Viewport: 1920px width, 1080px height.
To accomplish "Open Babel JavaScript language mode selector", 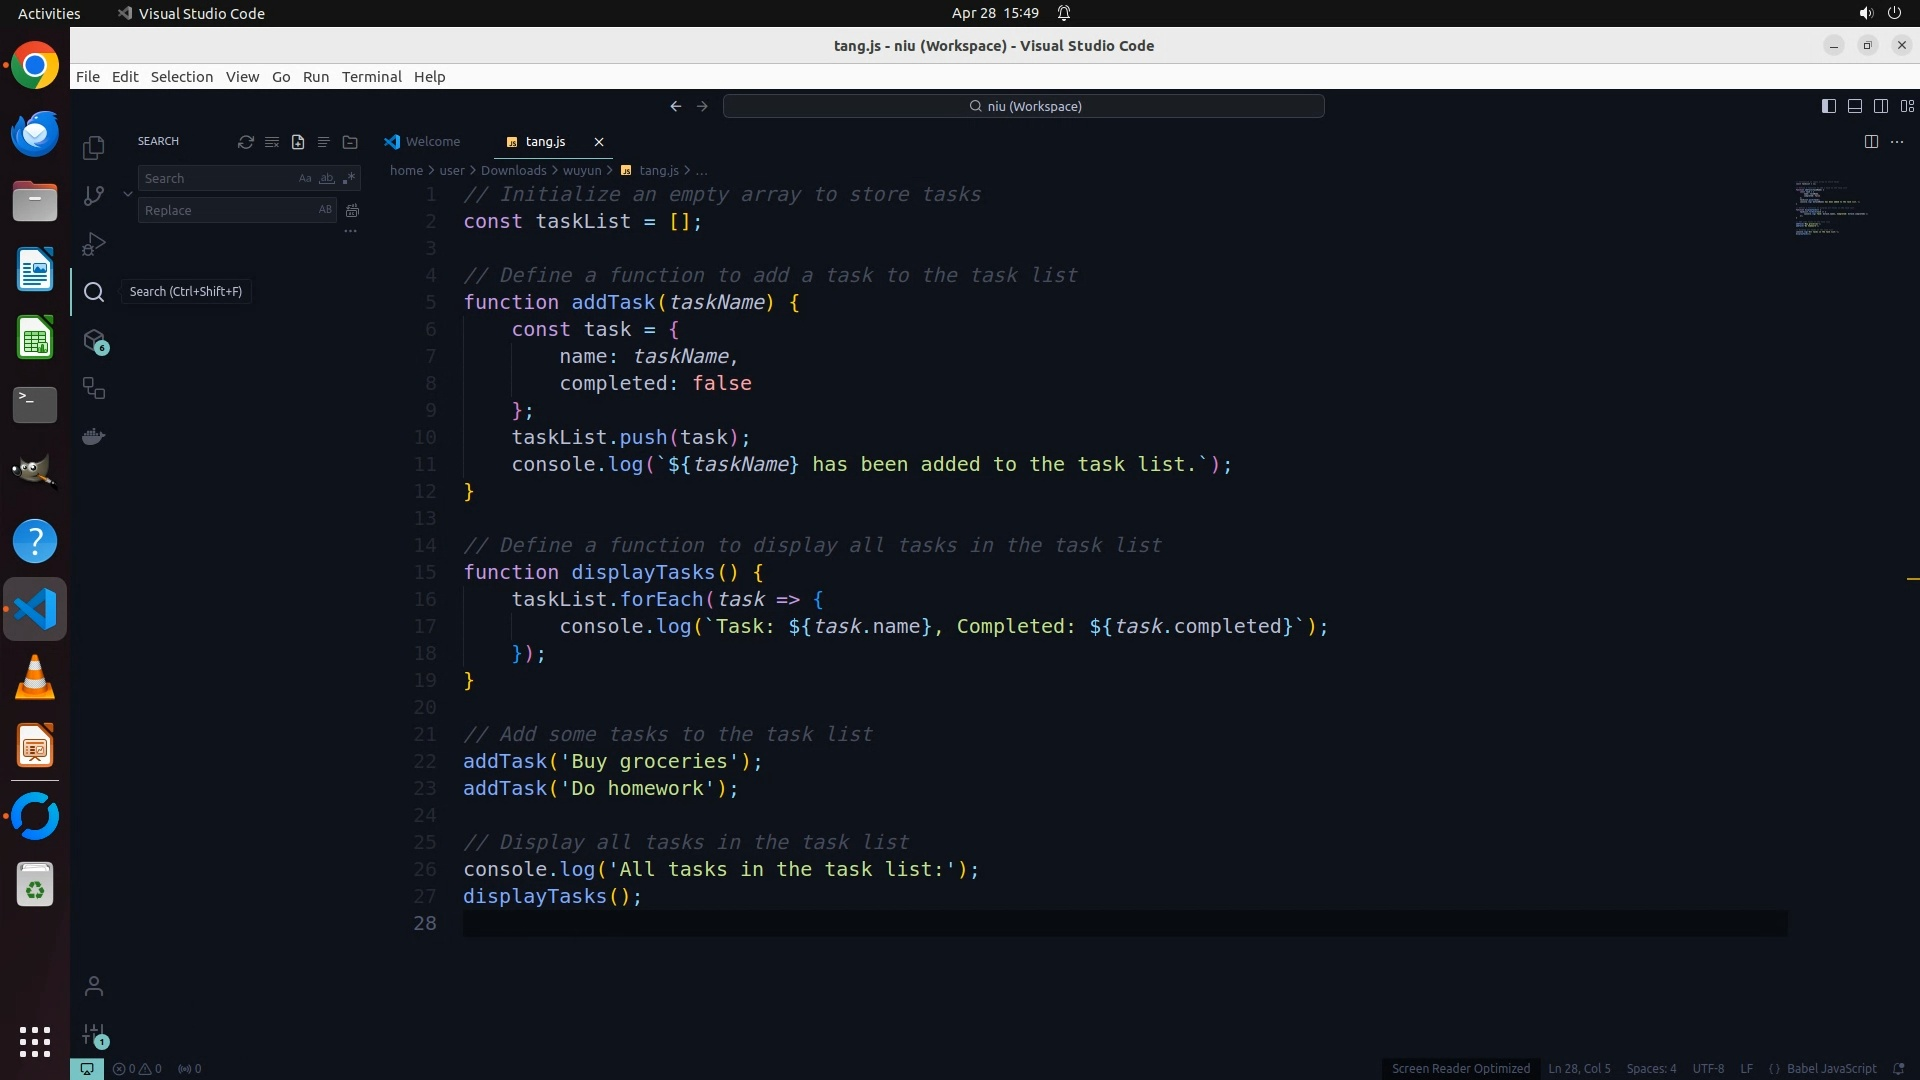I will pyautogui.click(x=1830, y=1068).
